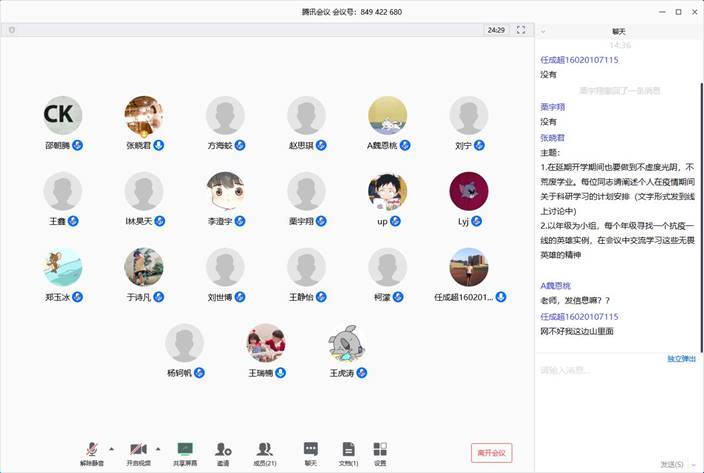Open the 邀请 invite icon
704x473 pixels.
click(222, 451)
